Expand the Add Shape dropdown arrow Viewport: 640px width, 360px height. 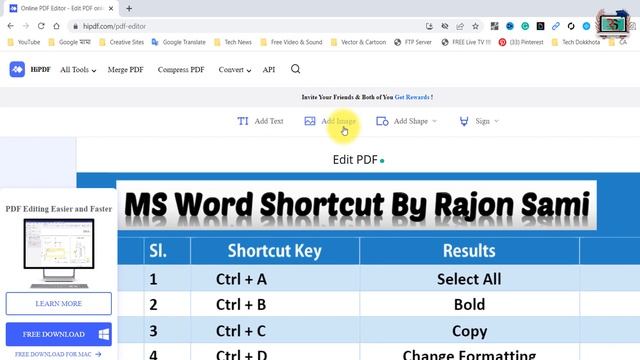[434, 121]
